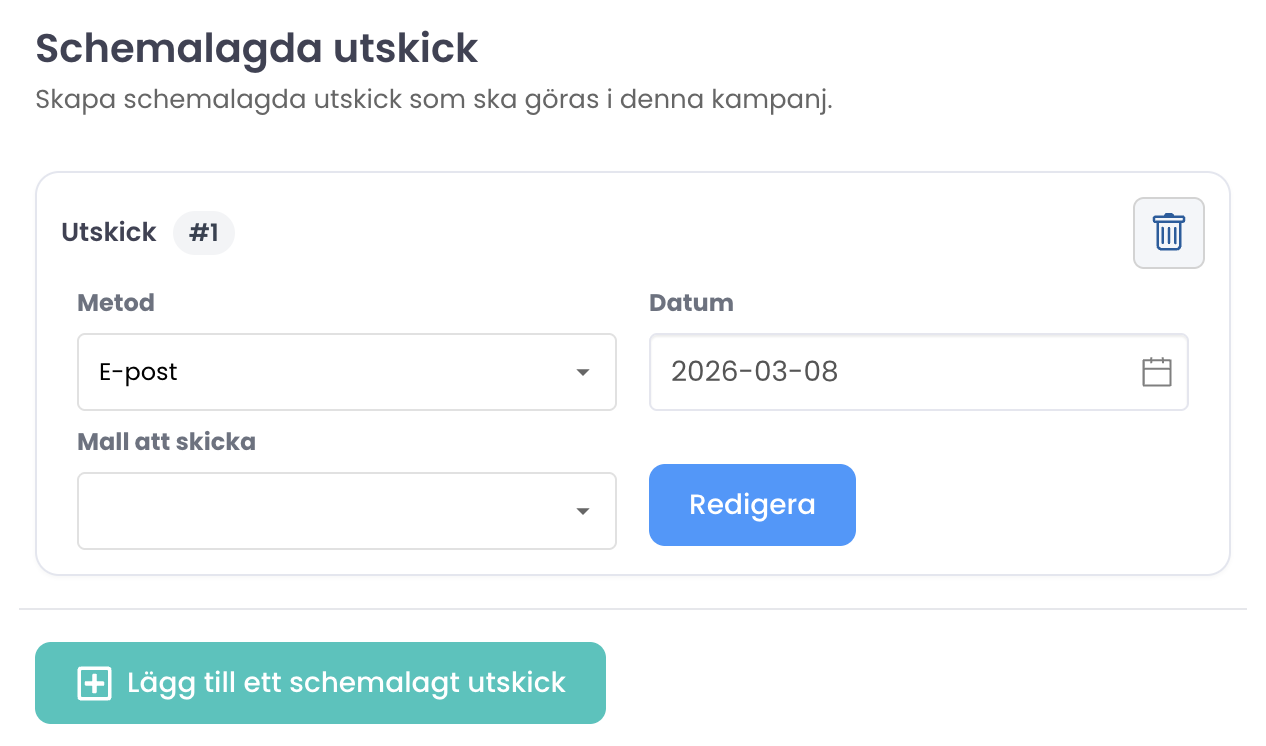Click the #1 badge next to Utskick
1266x746 pixels.
pos(204,232)
